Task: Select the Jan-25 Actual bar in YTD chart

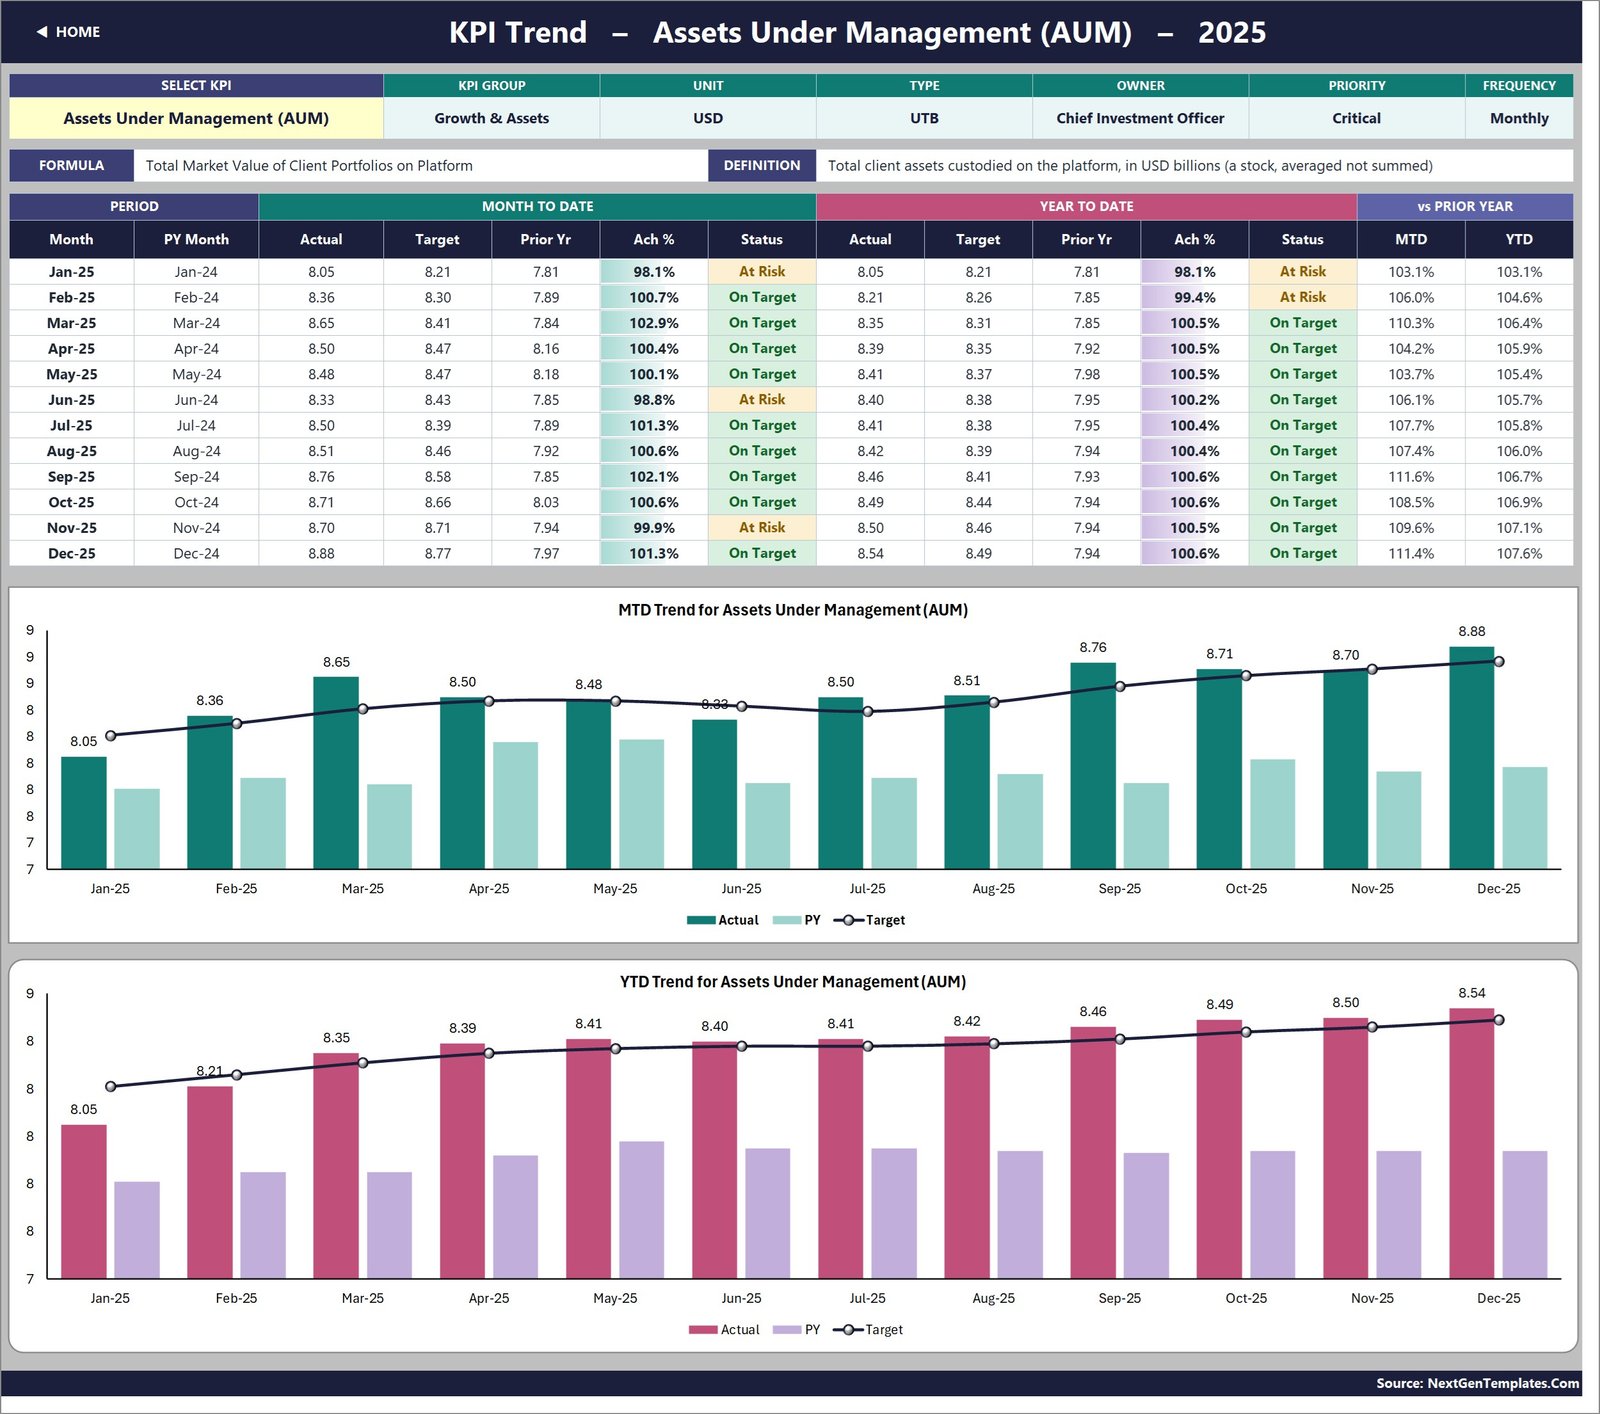Action: point(84,1201)
